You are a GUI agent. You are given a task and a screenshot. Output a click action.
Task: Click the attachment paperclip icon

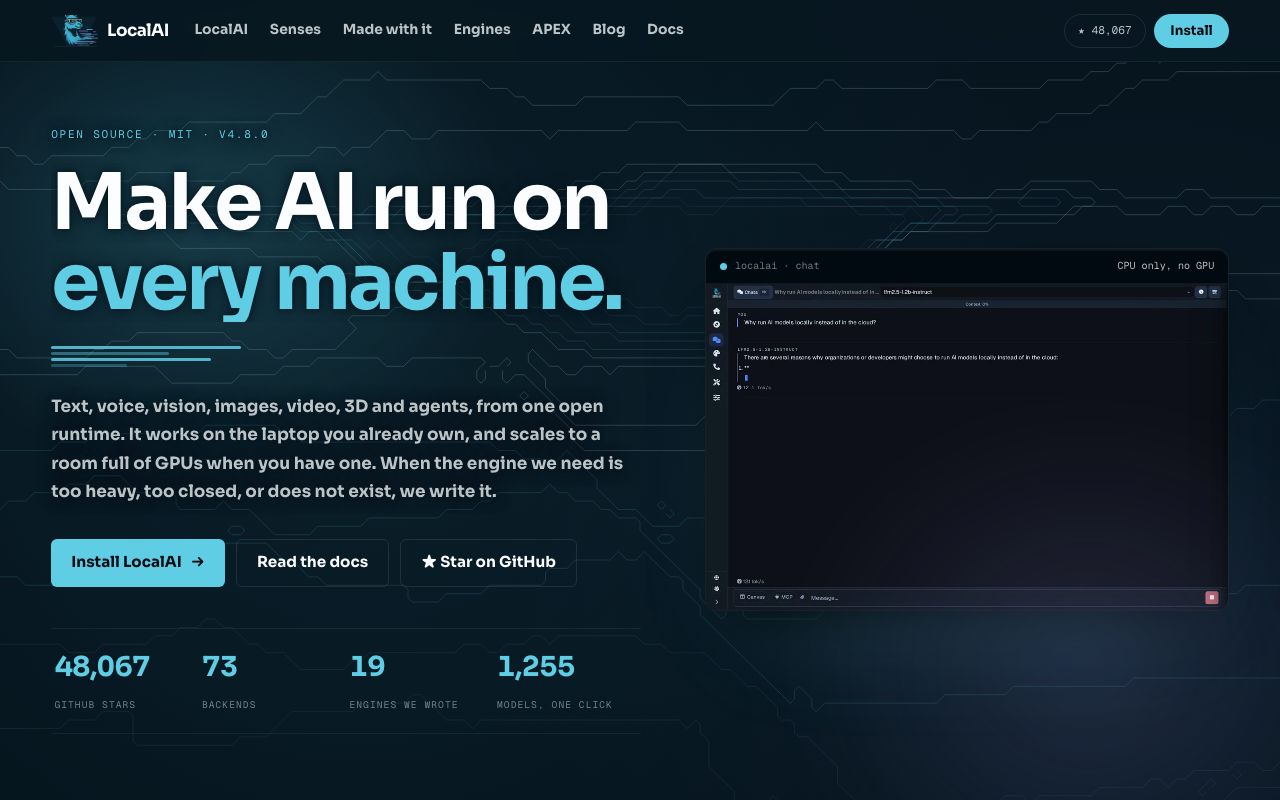(x=802, y=597)
